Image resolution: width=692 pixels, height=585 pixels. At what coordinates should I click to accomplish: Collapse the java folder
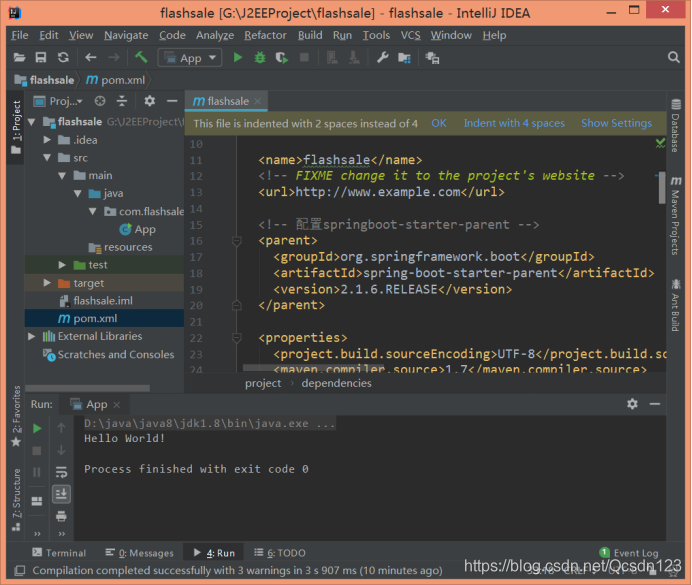[x=78, y=193]
